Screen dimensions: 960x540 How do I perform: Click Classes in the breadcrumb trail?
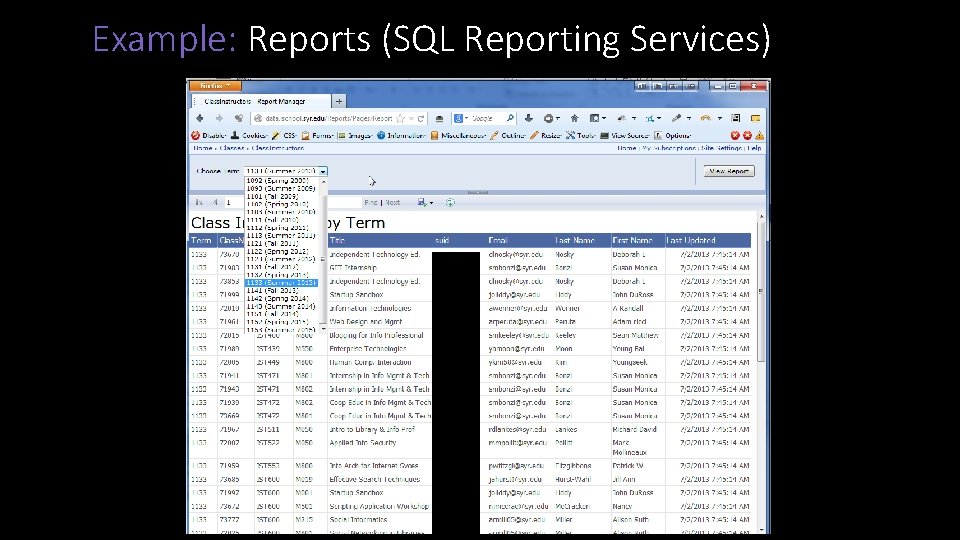click(231, 148)
